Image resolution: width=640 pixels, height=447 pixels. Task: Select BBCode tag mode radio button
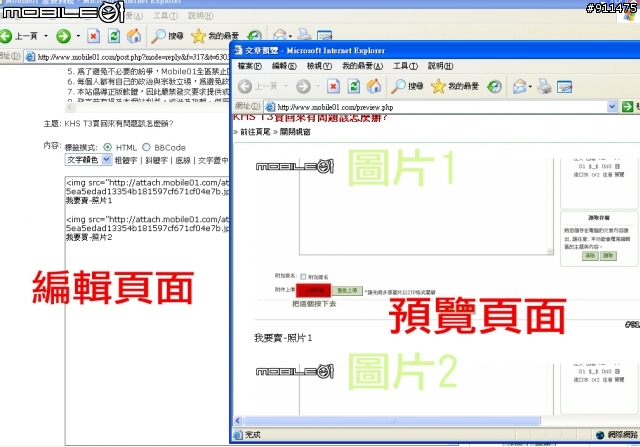tap(146, 147)
